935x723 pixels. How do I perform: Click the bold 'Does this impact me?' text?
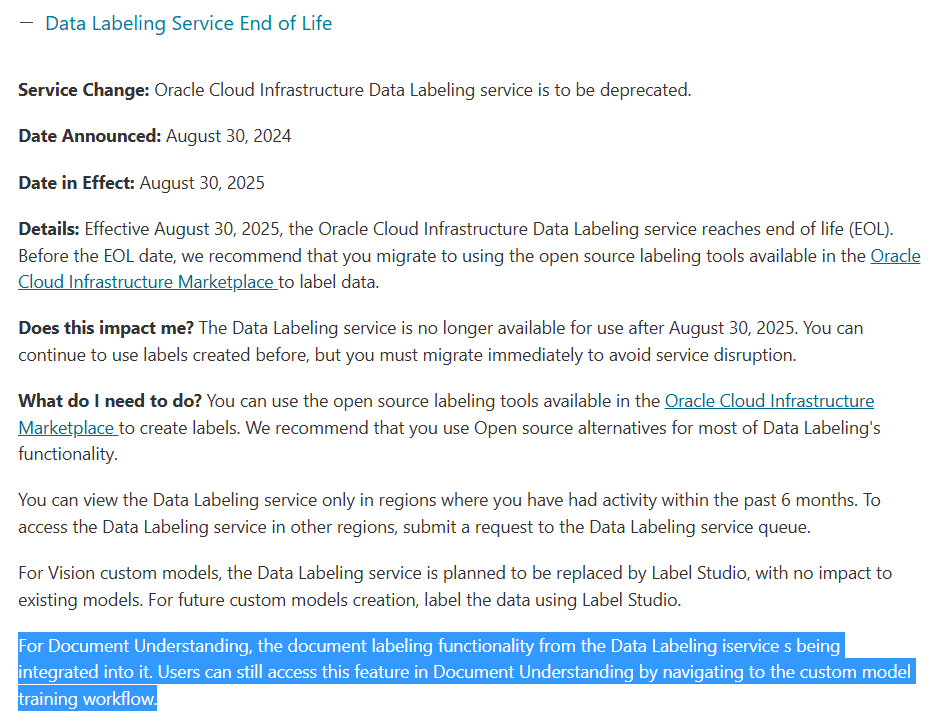pyautogui.click(x=105, y=328)
